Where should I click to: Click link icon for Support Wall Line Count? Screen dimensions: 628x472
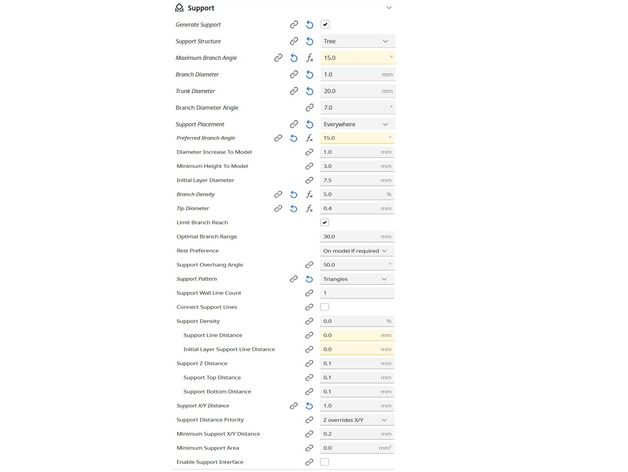[x=310, y=293]
